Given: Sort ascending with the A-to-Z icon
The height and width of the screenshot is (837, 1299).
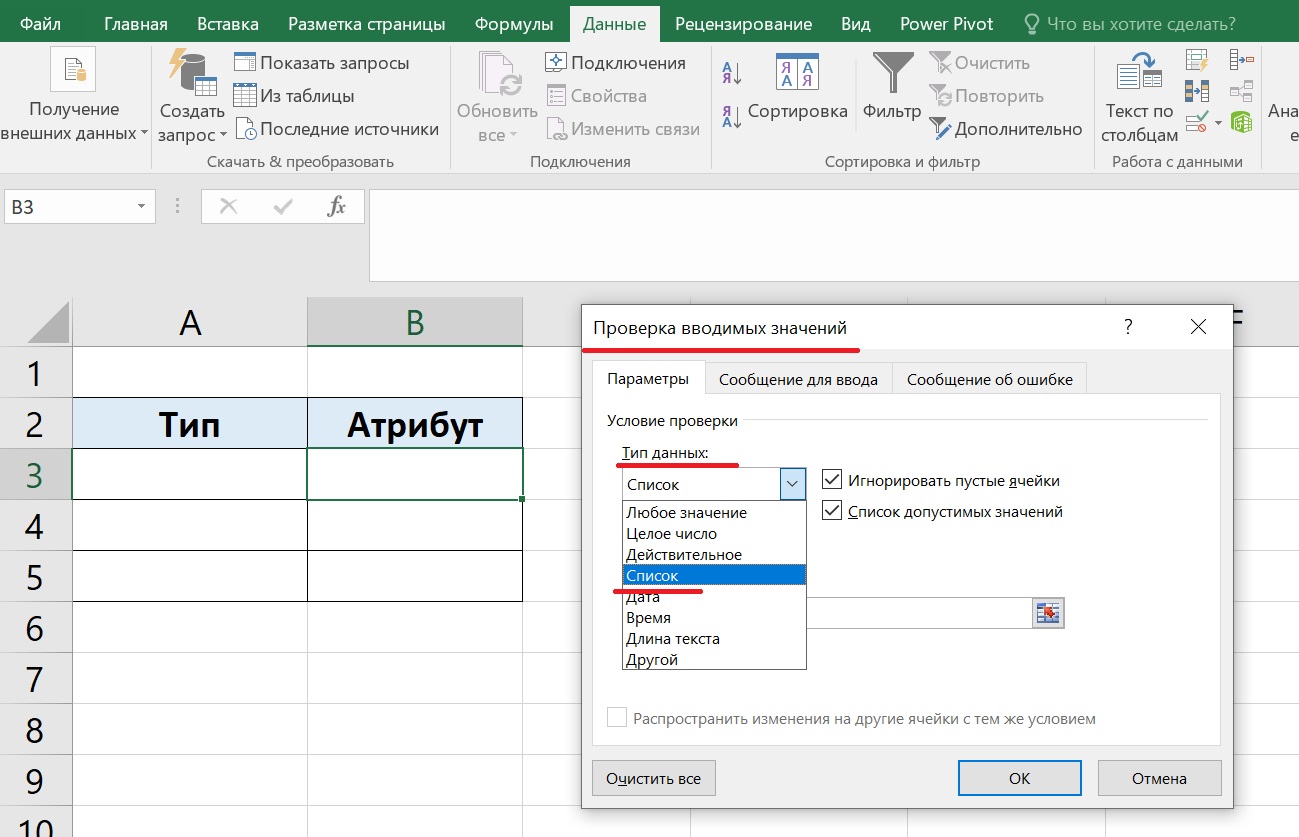Looking at the screenshot, I should (x=731, y=72).
